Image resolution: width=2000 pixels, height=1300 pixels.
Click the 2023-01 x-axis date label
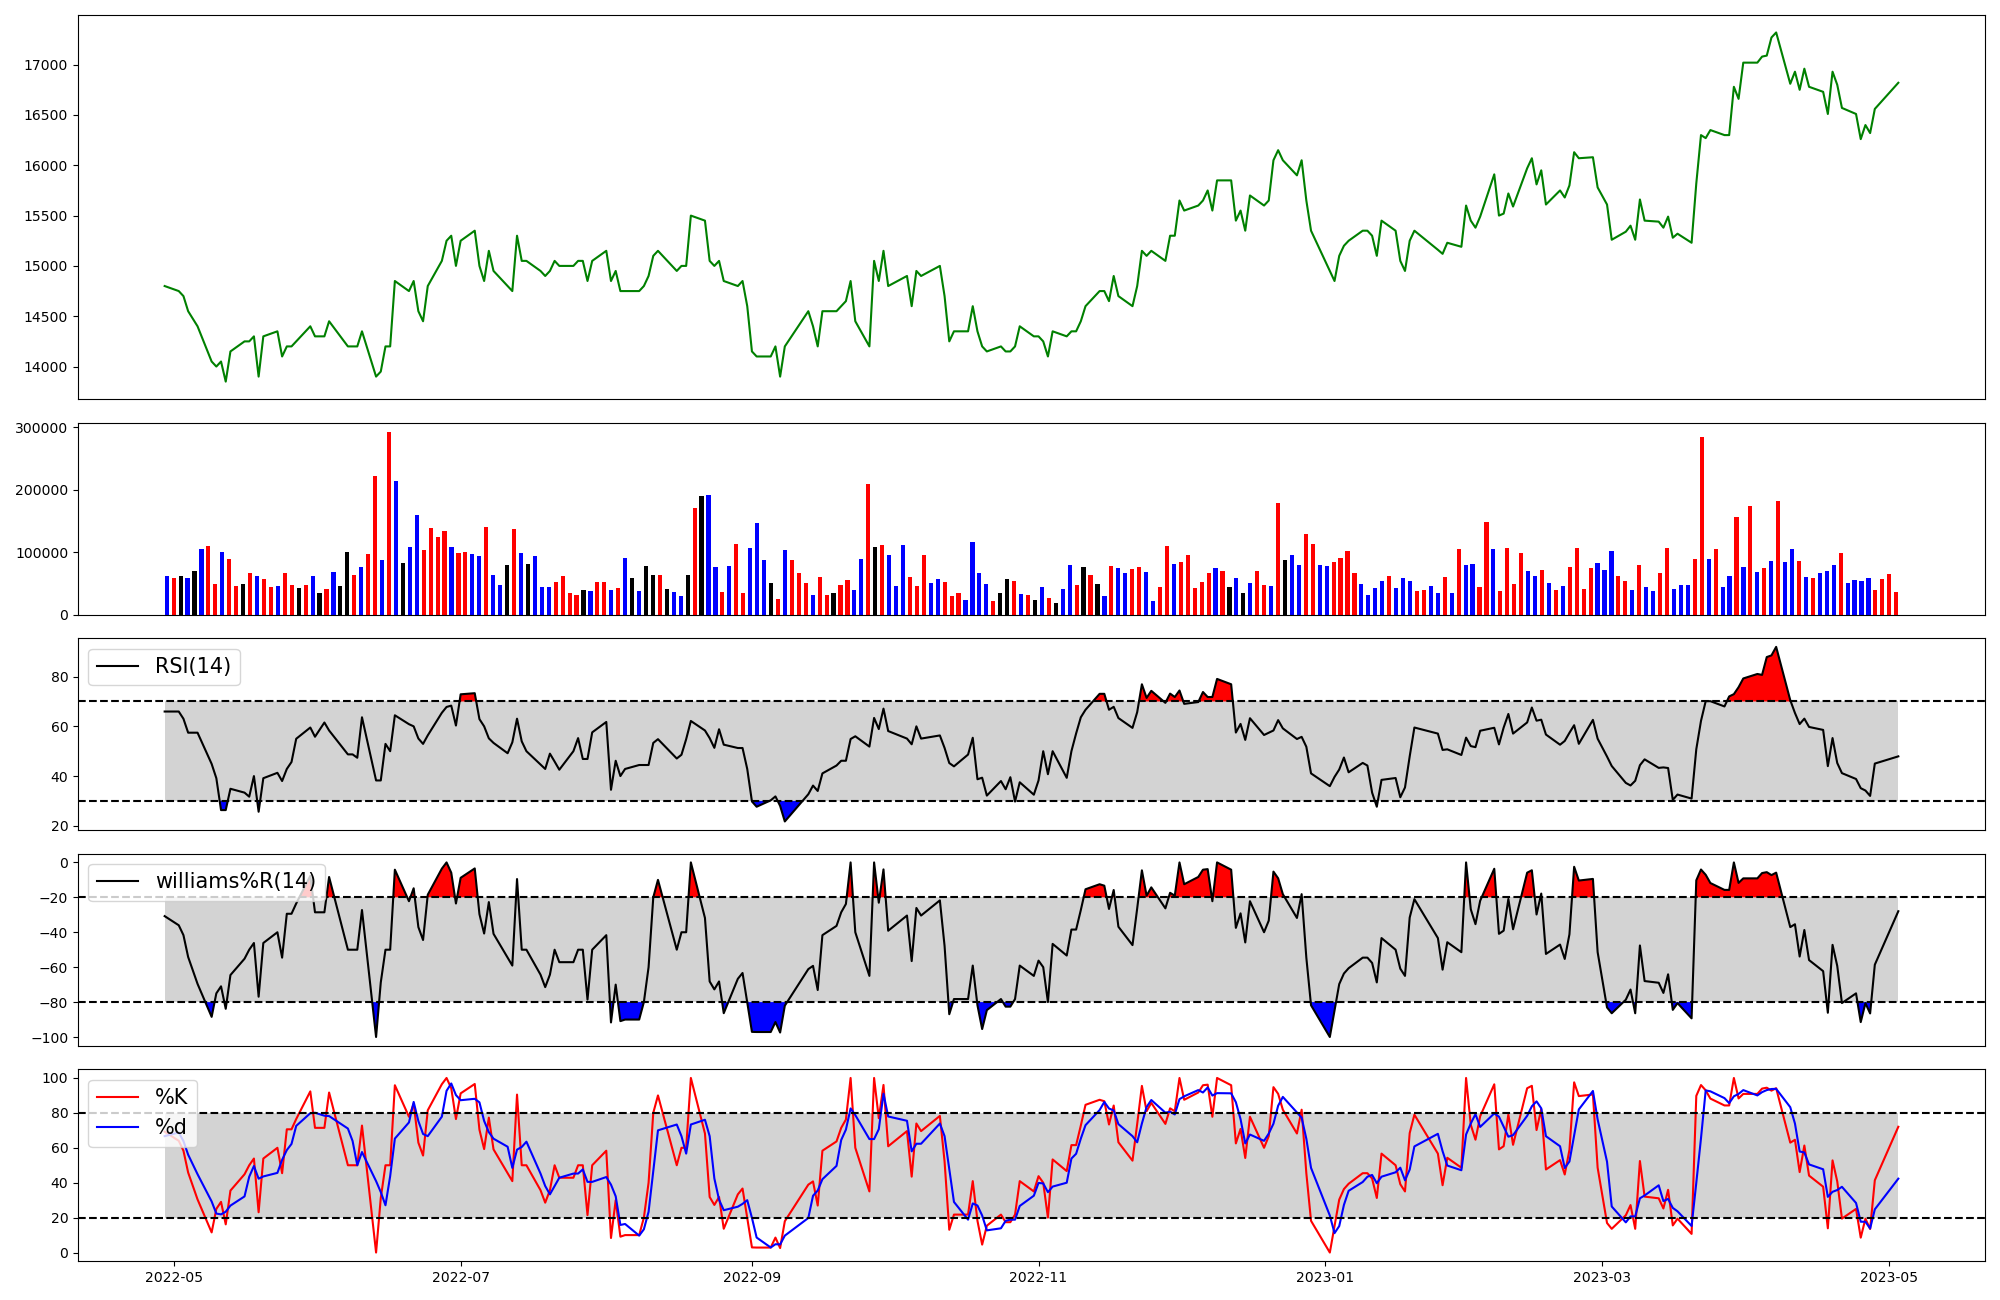click(x=1325, y=1277)
